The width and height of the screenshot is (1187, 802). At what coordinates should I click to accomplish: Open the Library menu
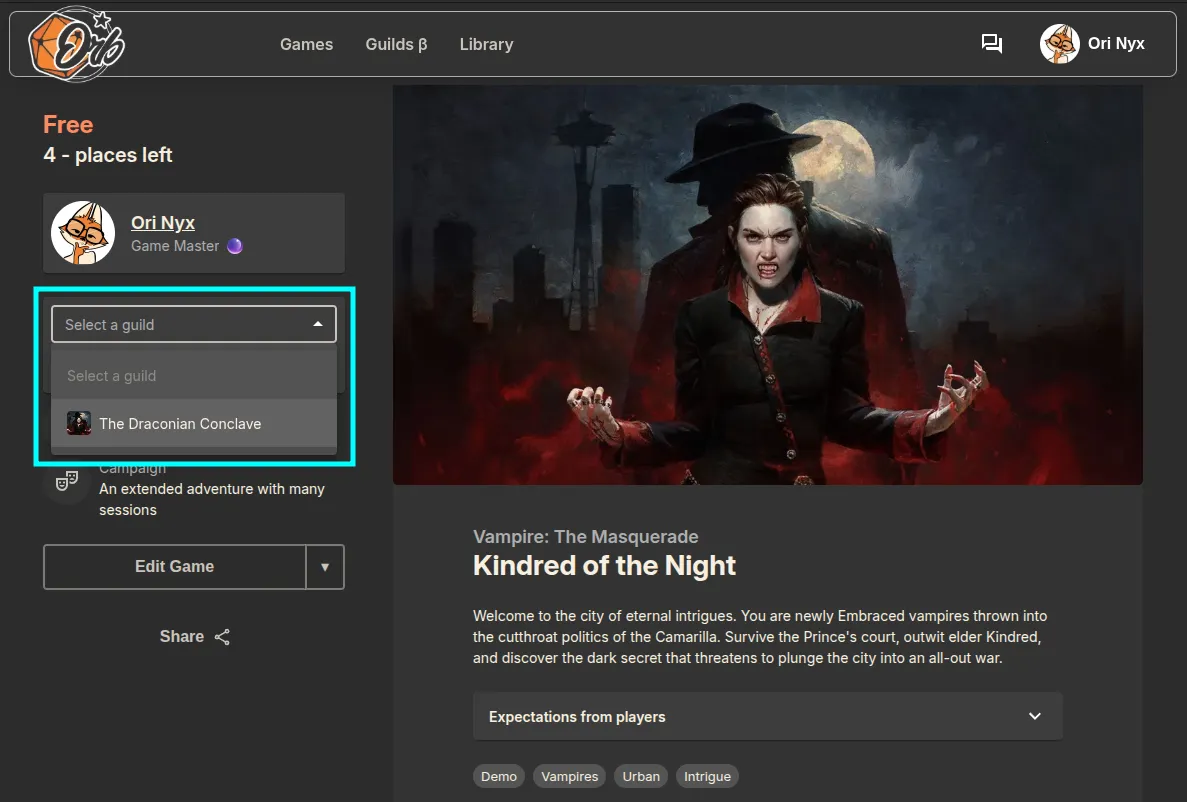(486, 45)
